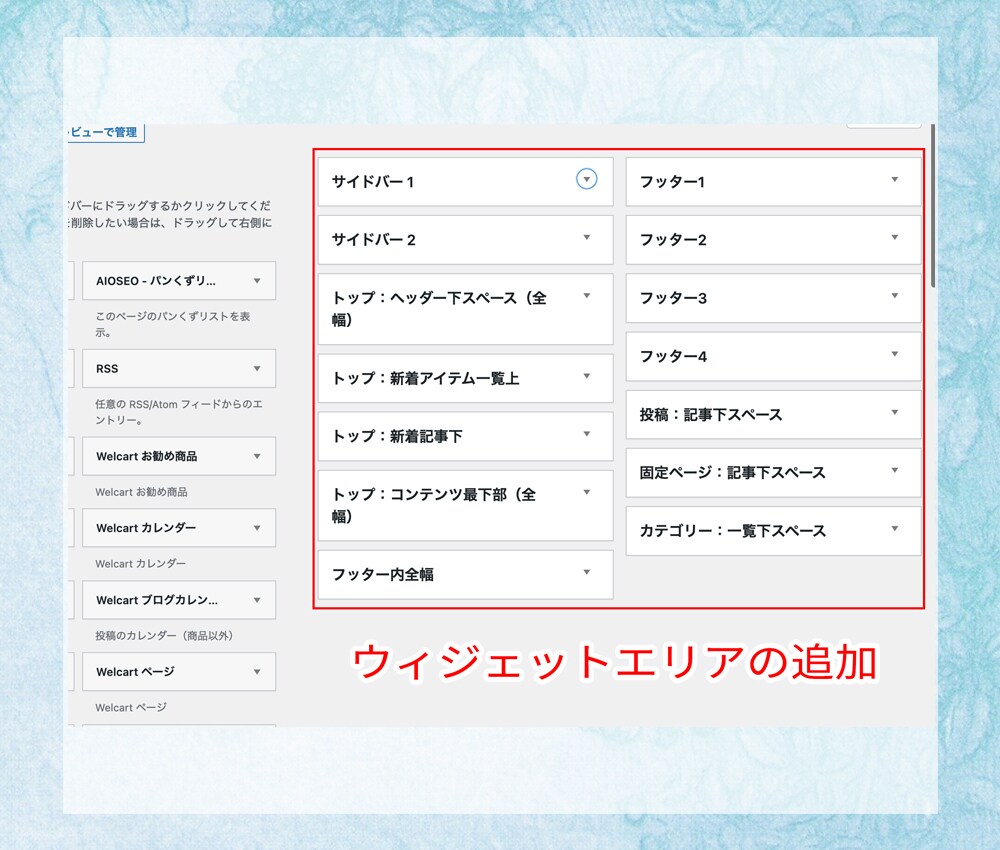The image size is (1000, 850).
Task: Click AIOSEO - パンくずリ... widget title
Action: point(156,281)
